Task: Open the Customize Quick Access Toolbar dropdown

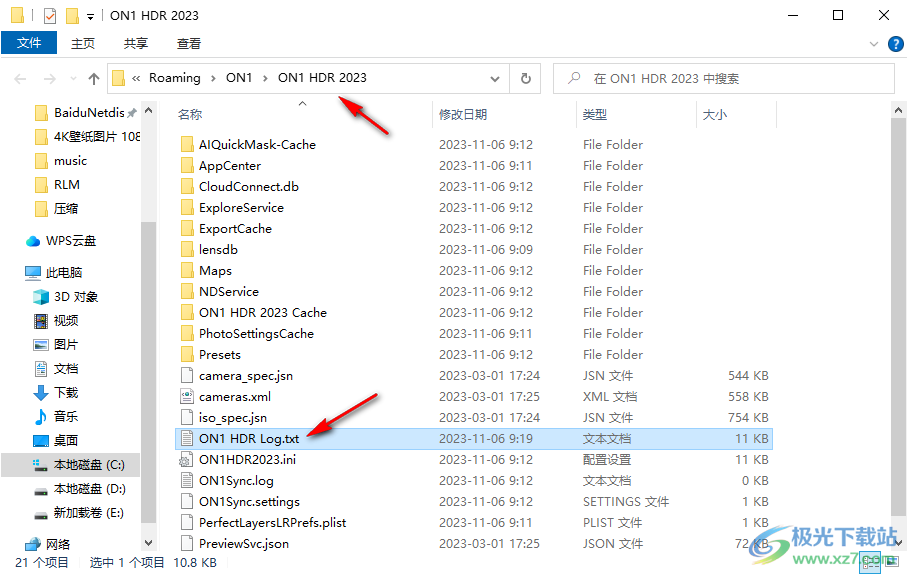Action: click(90, 16)
